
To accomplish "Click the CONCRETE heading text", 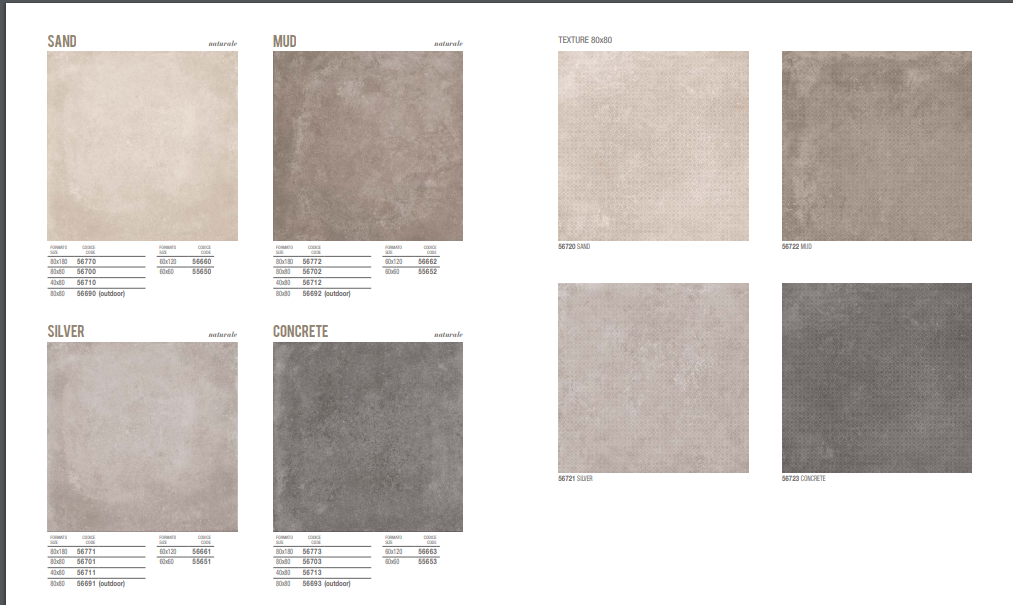I will tap(300, 332).
